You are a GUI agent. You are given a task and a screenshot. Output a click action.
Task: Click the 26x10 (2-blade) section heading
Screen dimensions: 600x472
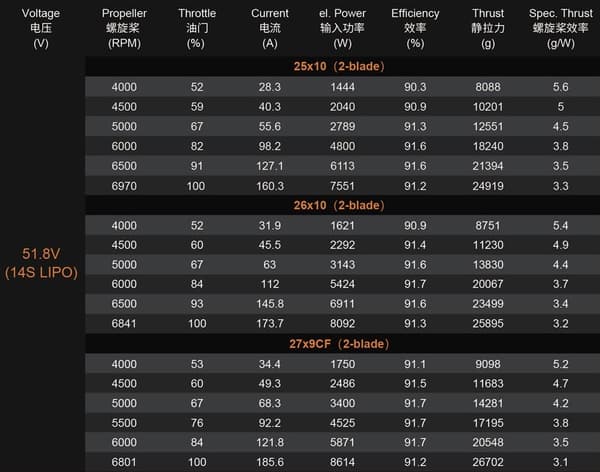pyautogui.click(x=339, y=205)
